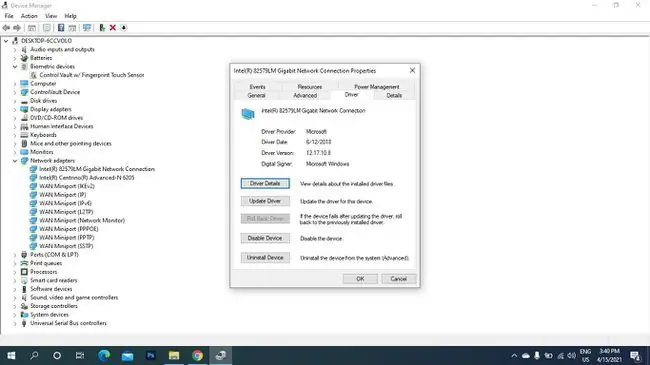650x365 pixels.
Task: Open Mail app from taskbar
Action: coord(127,355)
